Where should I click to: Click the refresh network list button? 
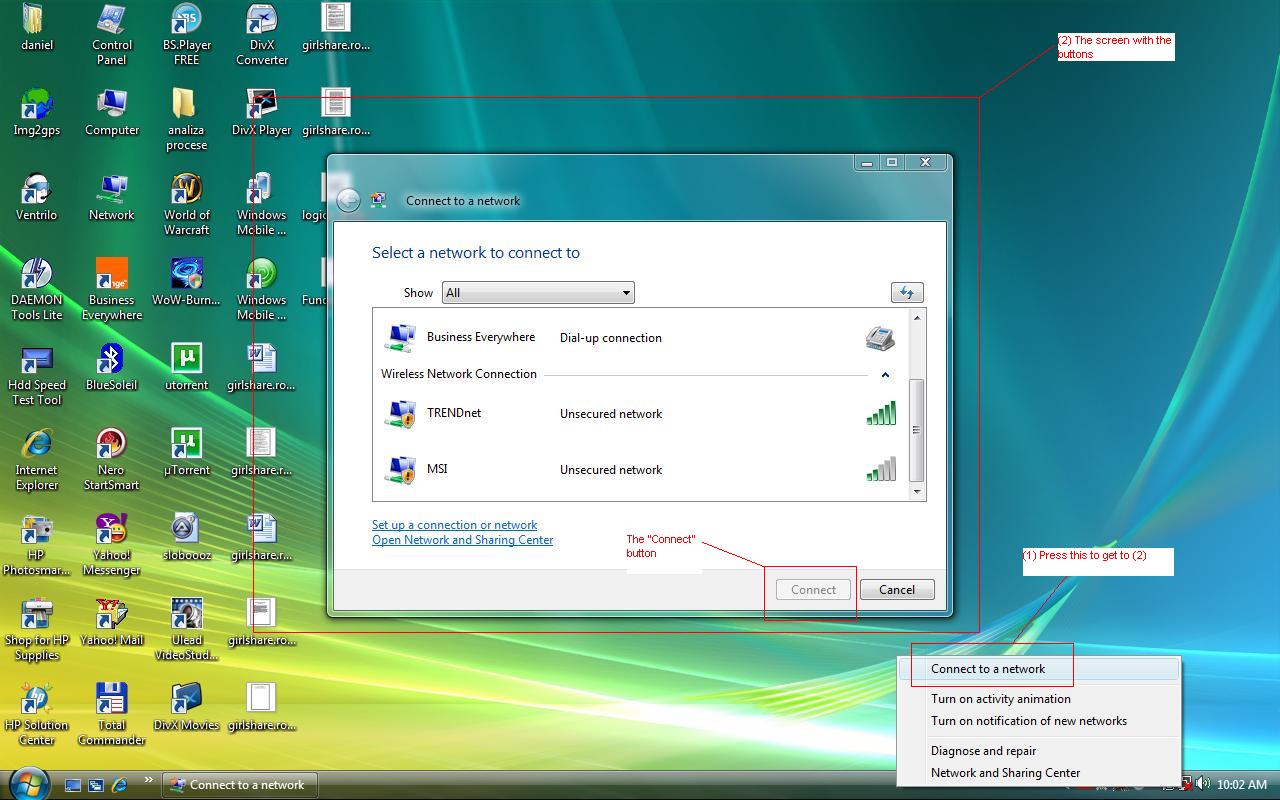pos(907,292)
